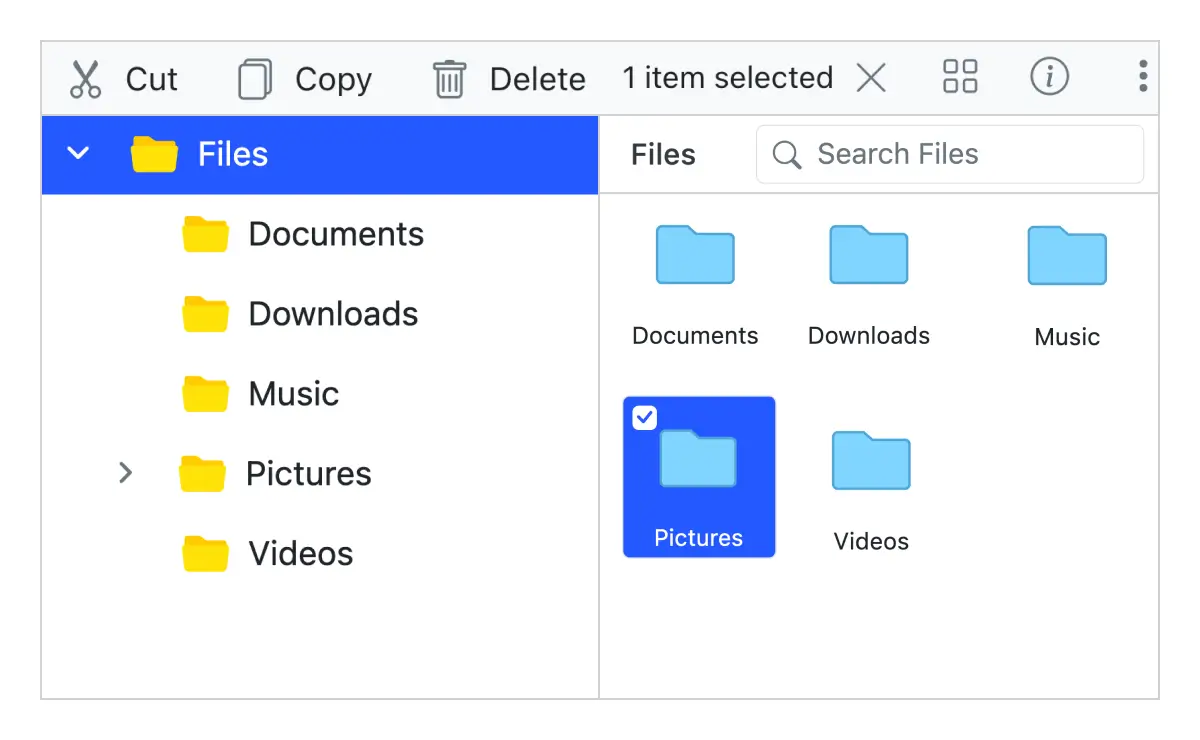Collapse the Files tree with its chevron
The image size is (1200, 740).
click(x=77, y=153)
